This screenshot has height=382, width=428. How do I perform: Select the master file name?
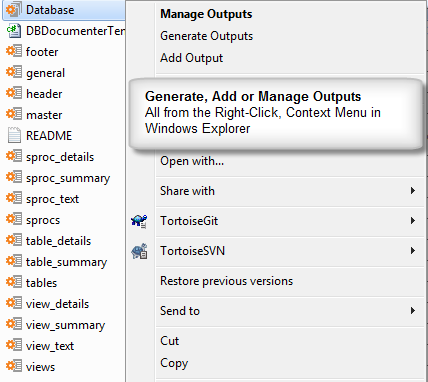(44, 115)
